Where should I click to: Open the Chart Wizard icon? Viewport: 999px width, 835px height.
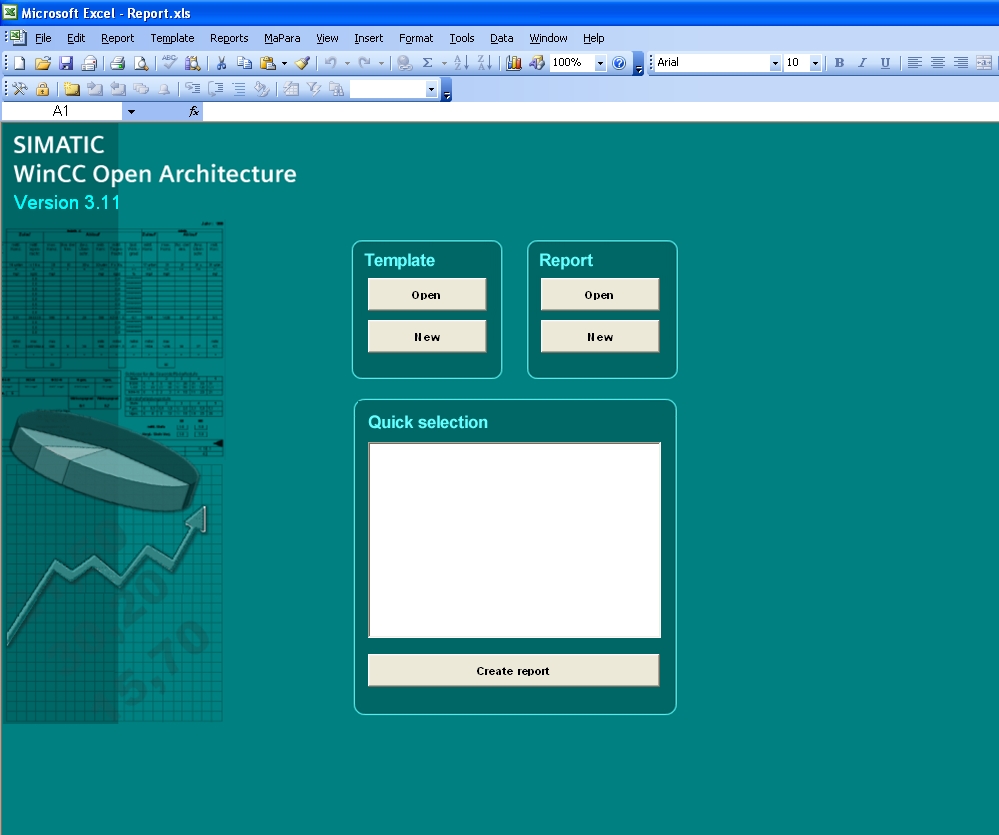coord(514,62)
